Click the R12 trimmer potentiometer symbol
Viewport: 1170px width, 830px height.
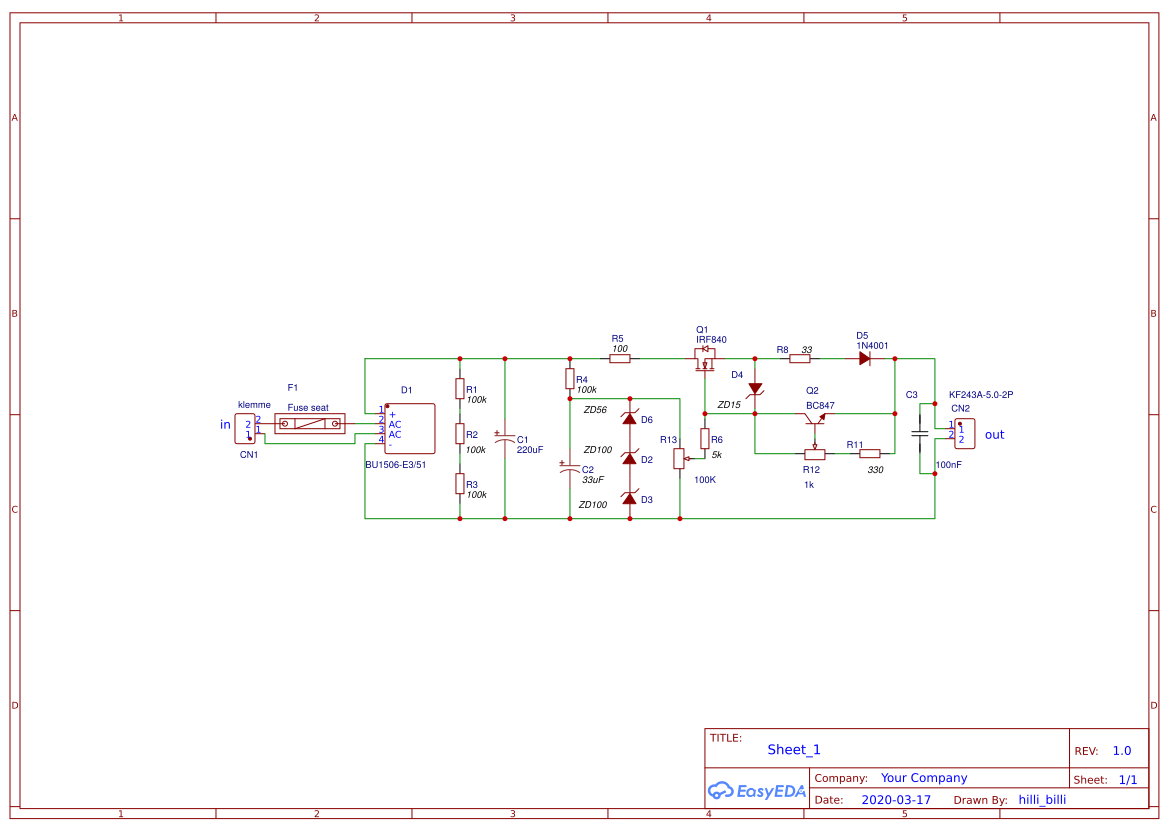coord(814,453)
